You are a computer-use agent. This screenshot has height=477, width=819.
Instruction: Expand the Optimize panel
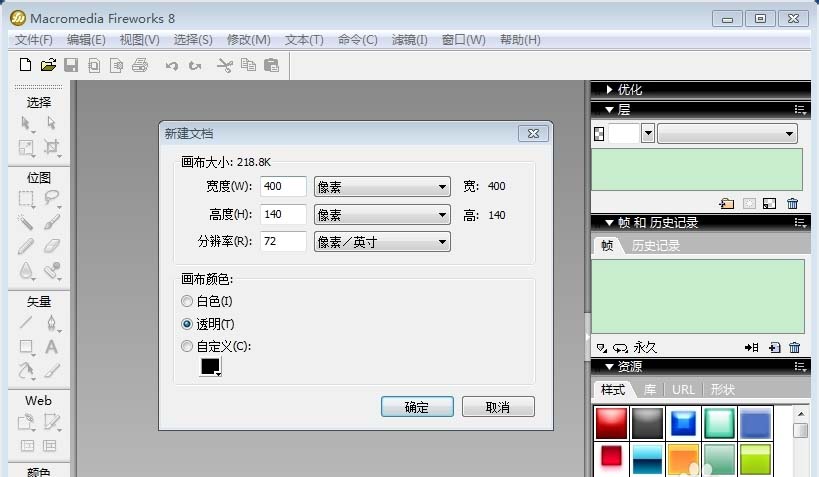click(609, 89)
